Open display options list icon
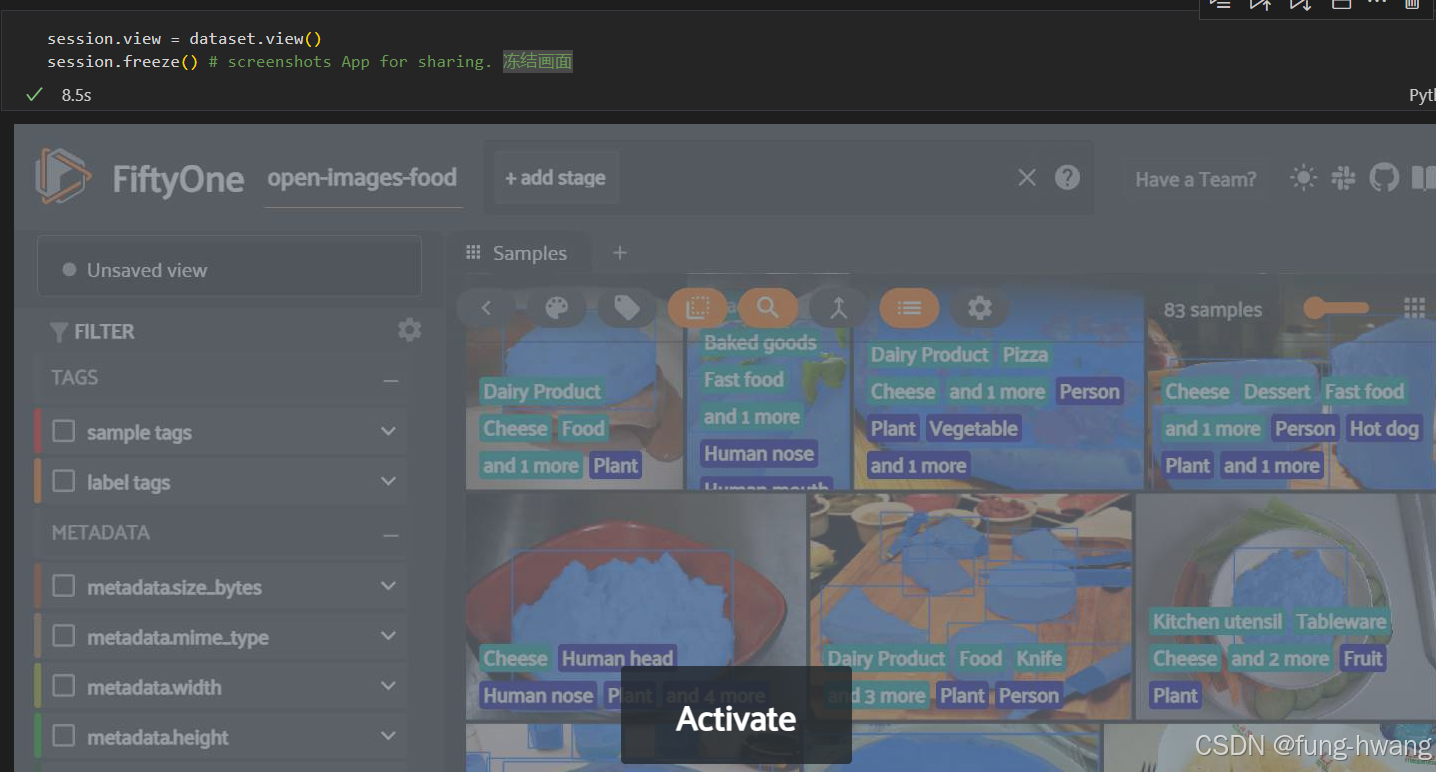 click(909, 308)
